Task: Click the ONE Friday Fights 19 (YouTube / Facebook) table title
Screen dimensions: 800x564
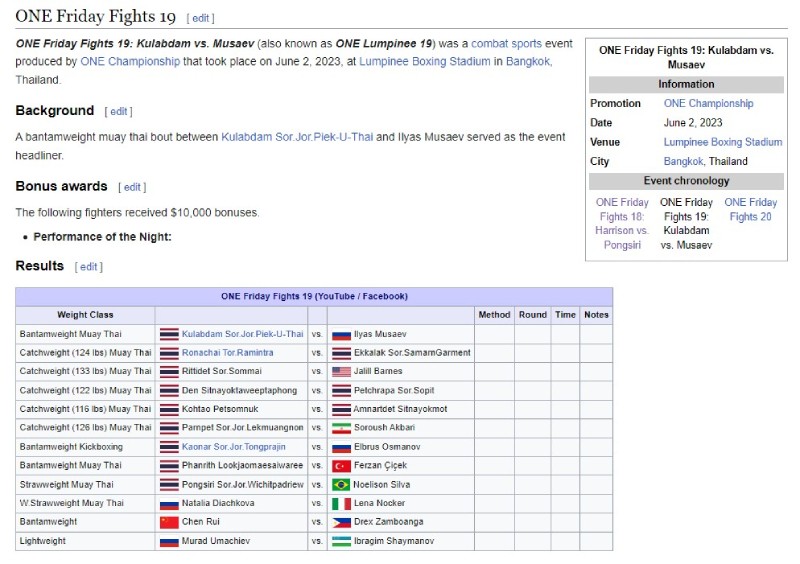Action: (314, 297)
